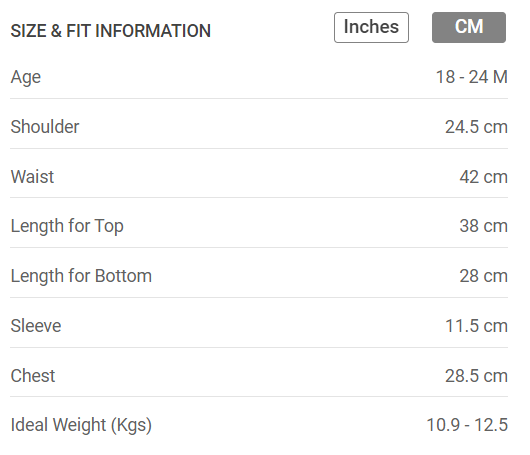Click the 38 cm top length value
Viewport: 530px width, 455px height.
pyautogui.click(x=483, y=226)
